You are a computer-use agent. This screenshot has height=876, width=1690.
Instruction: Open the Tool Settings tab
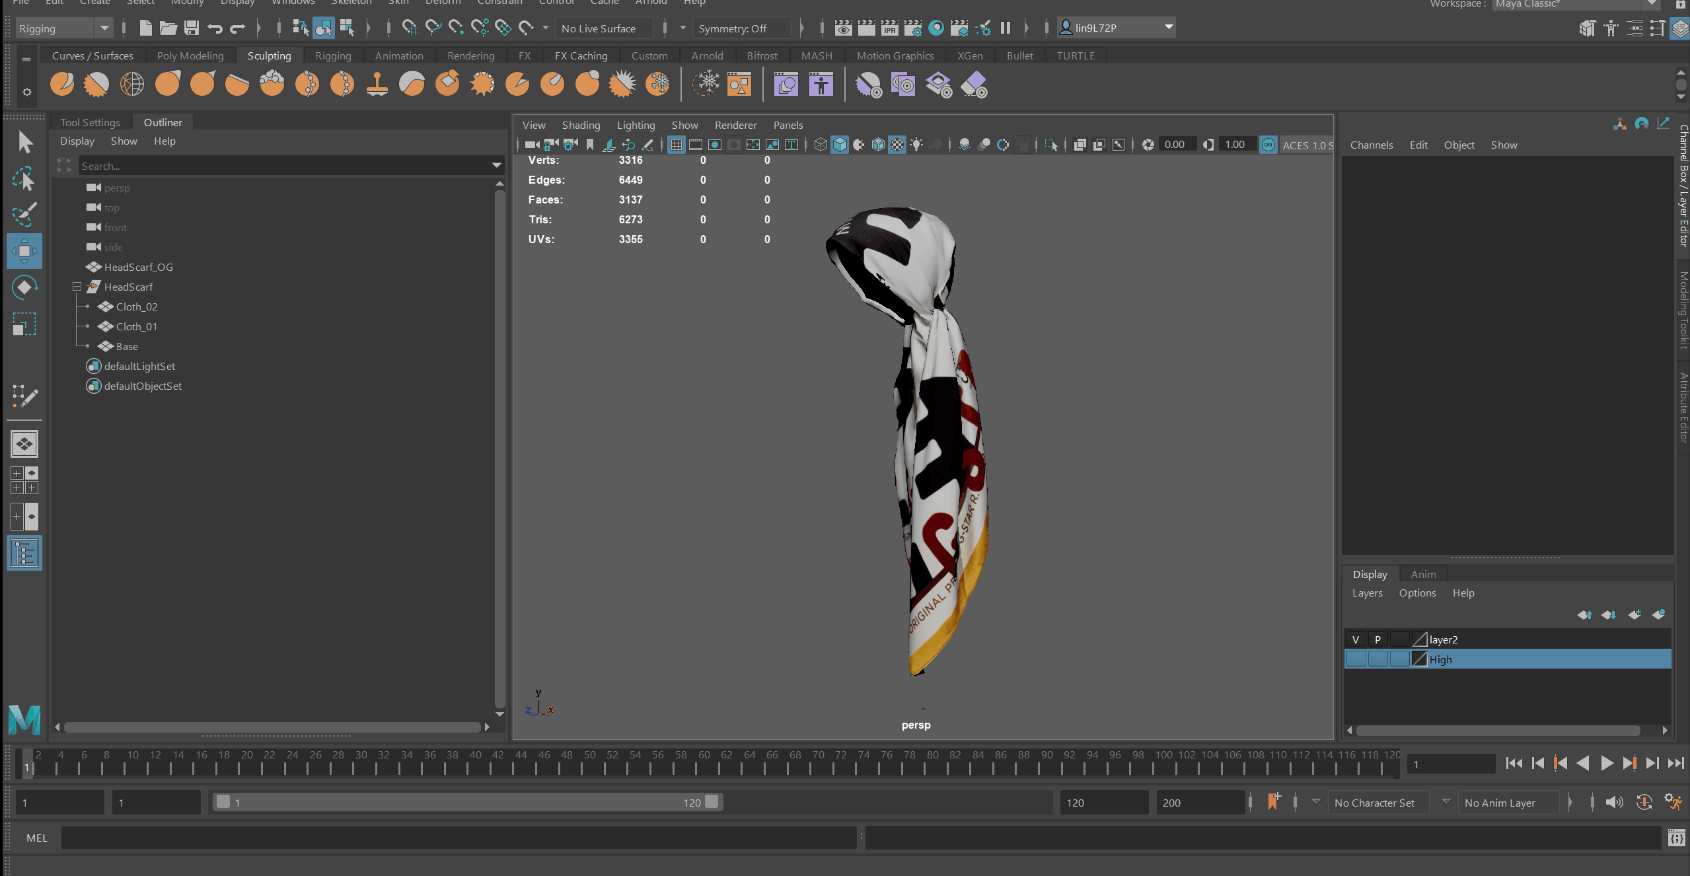click(90, 122)
